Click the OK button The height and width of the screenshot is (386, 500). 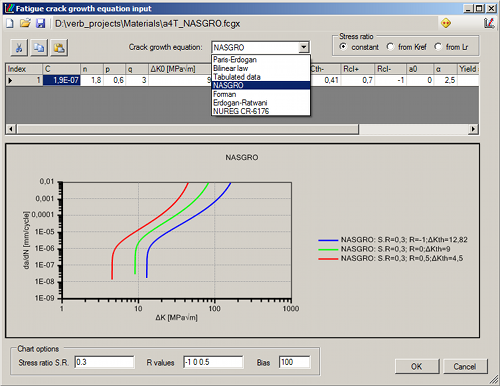click(417, 367)
